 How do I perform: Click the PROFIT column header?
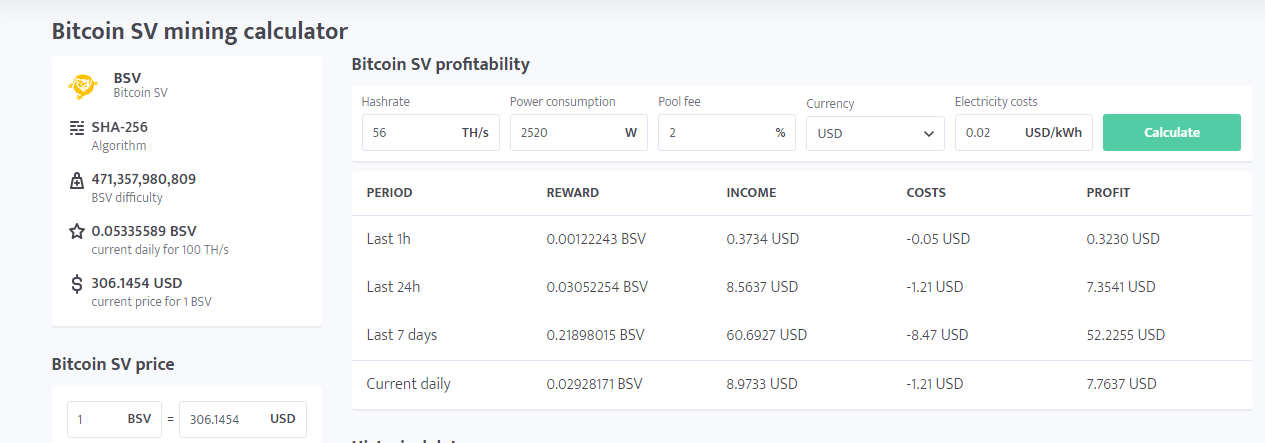(1108, 192)
